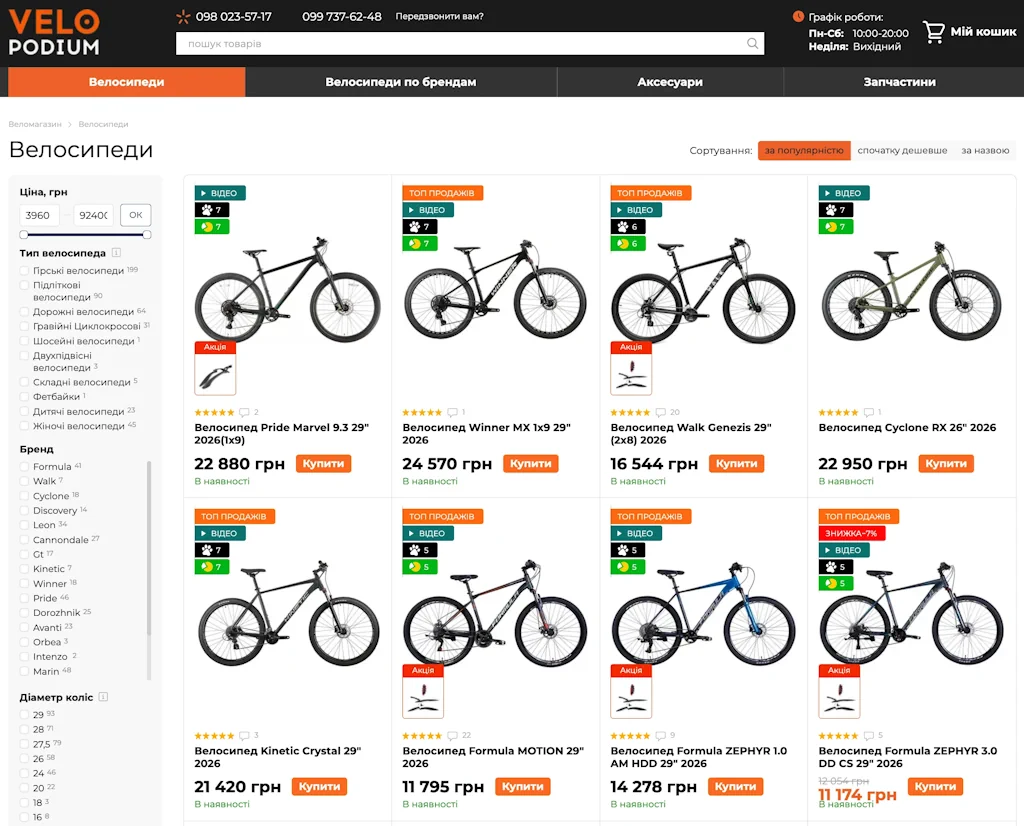Open the blue Formula ZEPHYR 1.0 image
Viewport: 1024px width, 826px height.
click(x=703, y=614)
